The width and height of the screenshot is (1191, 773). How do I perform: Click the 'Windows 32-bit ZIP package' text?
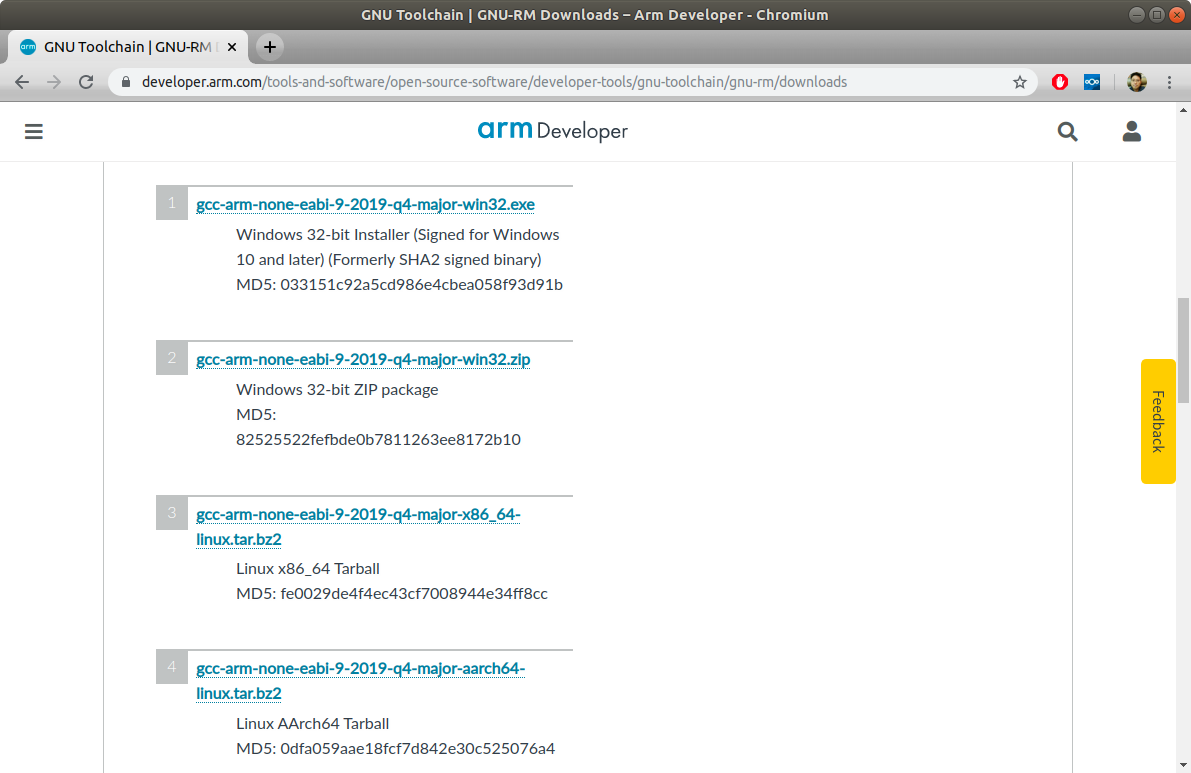(x=337, y=390)
